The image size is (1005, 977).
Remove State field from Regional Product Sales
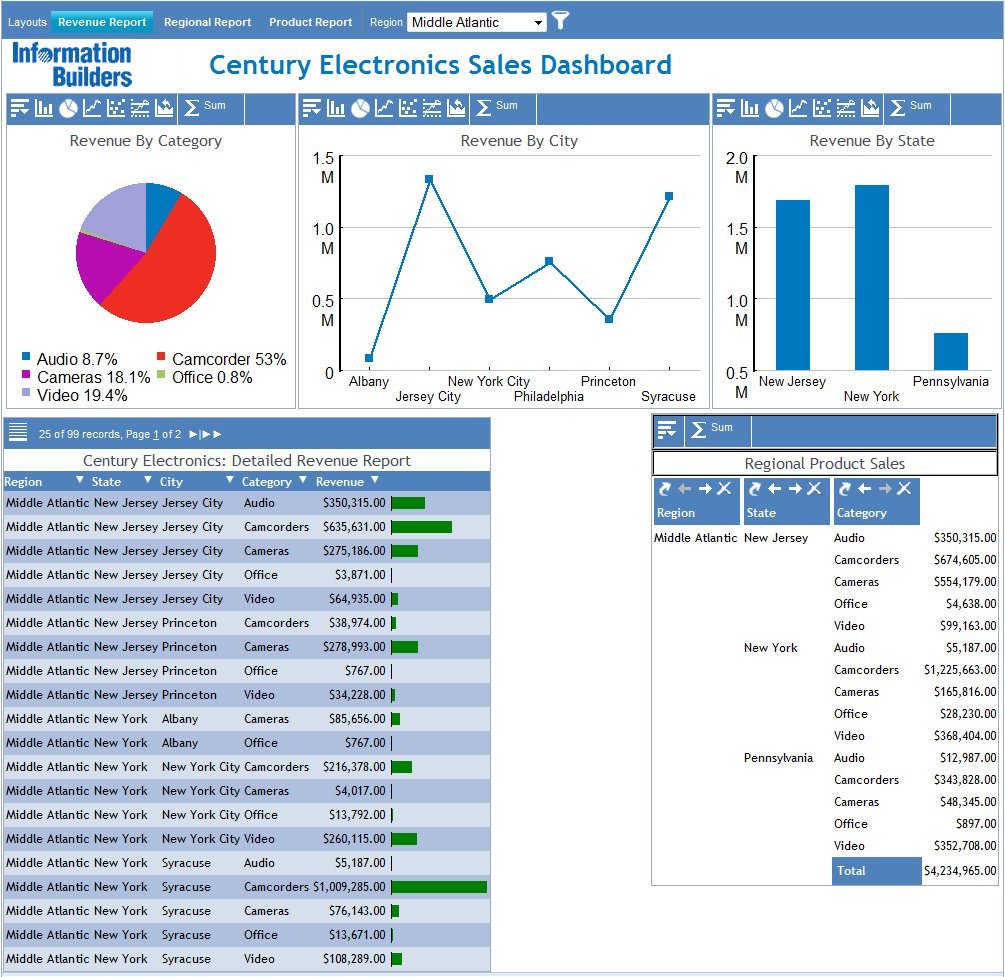(x=814, y=488)
